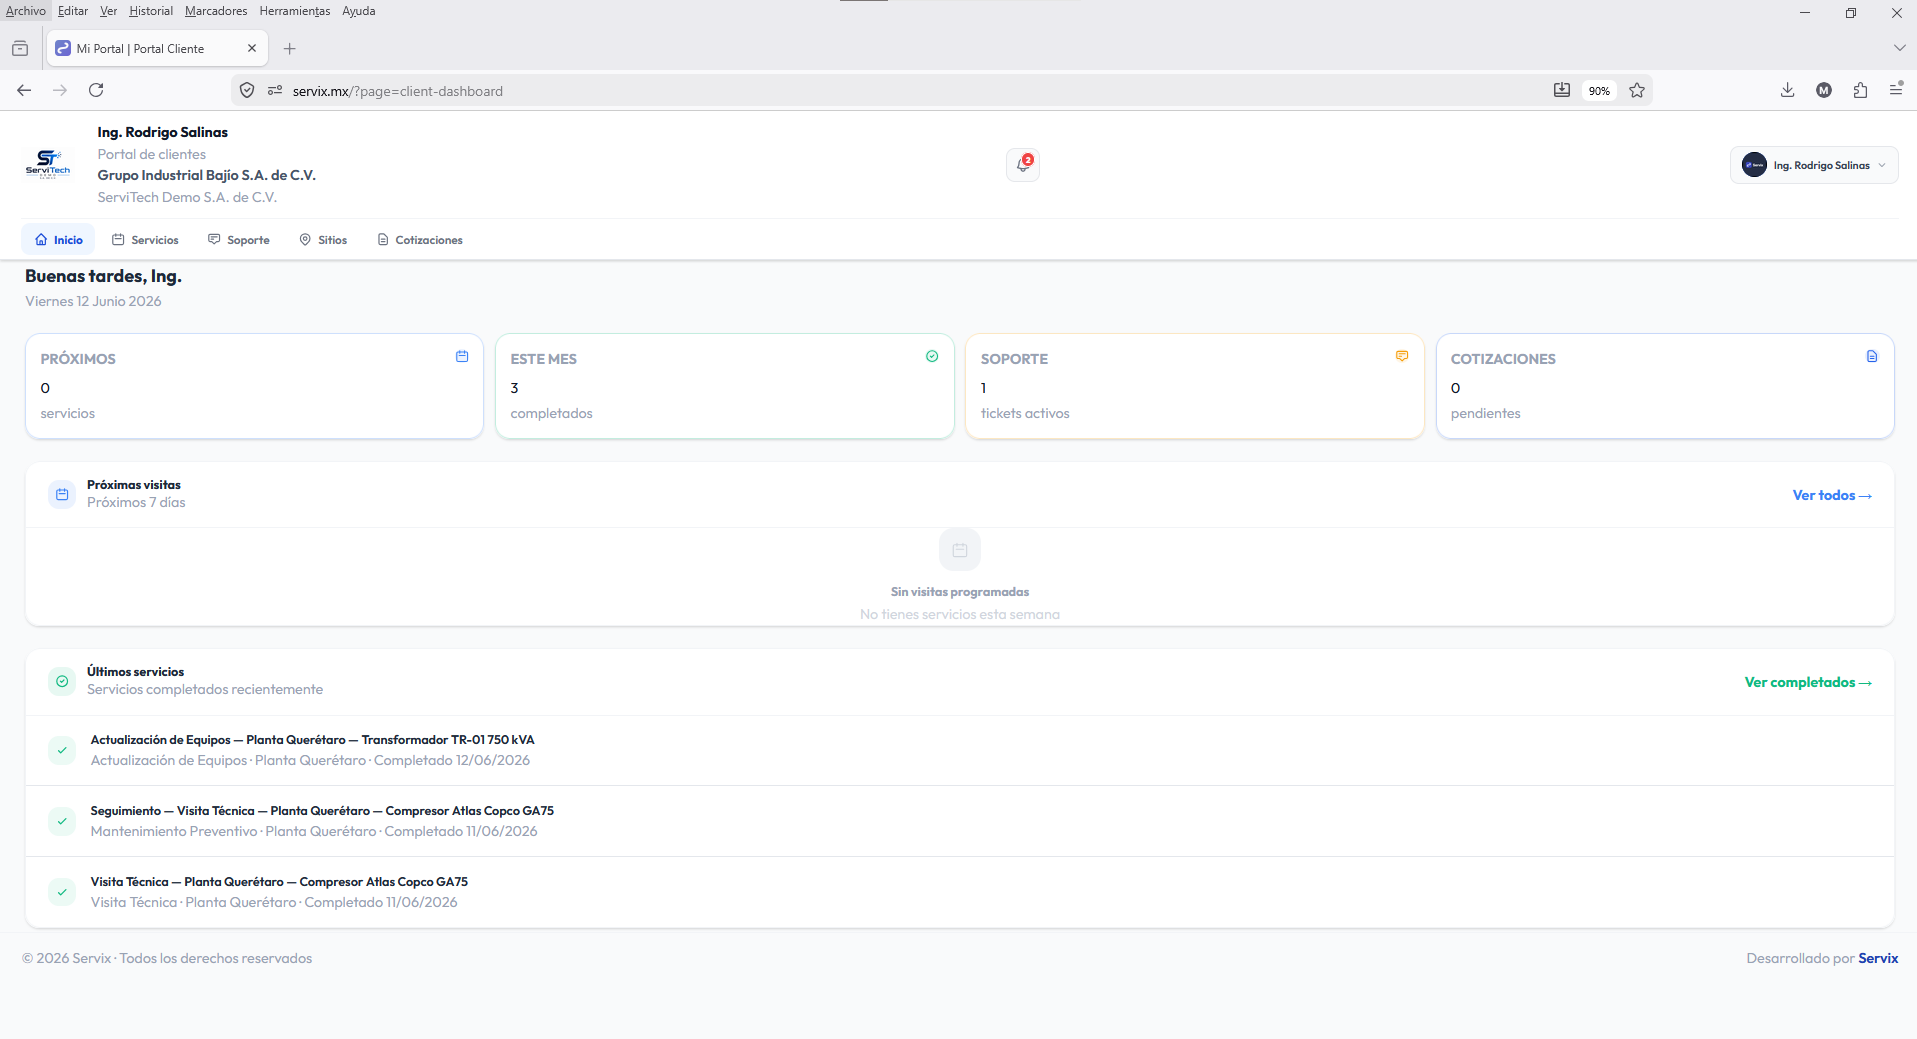1917x1039 pixels.
Task: Click the shield tracking protection icon
Action: (x=247, y=90)
